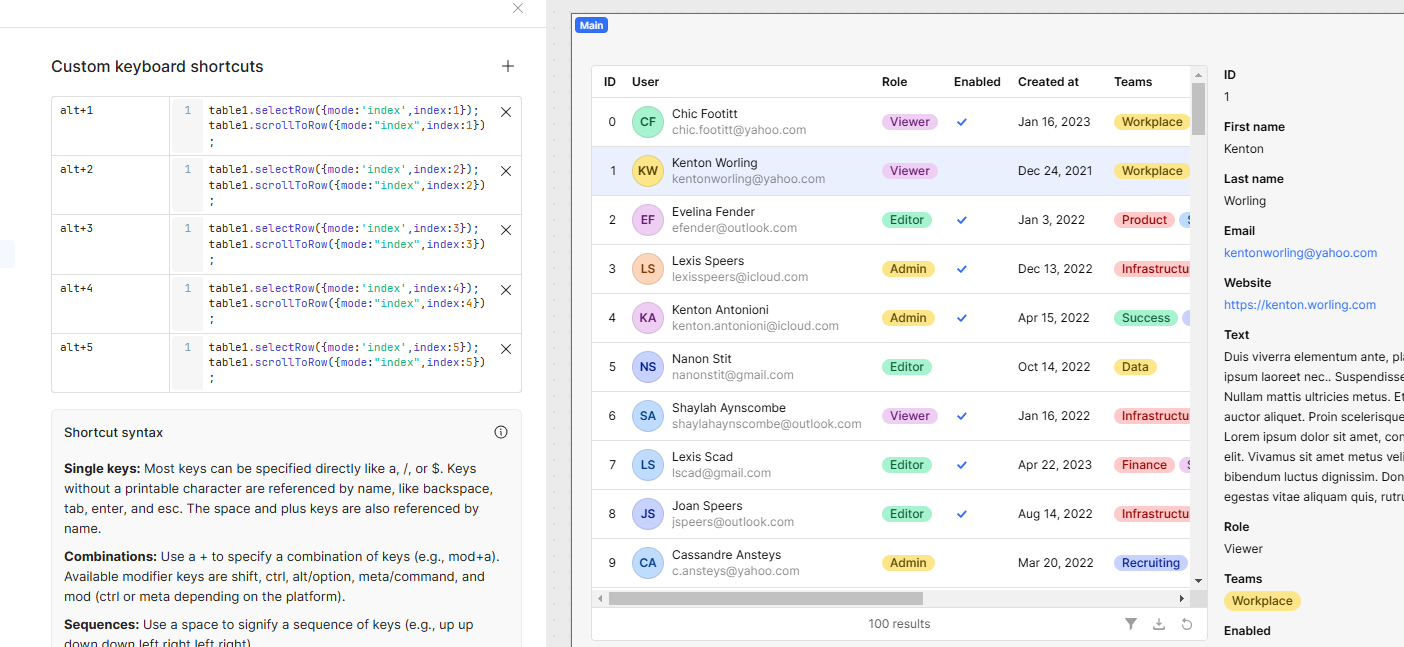
Task: Select row with lscad@gmail.com
Action: coord(892,465)
